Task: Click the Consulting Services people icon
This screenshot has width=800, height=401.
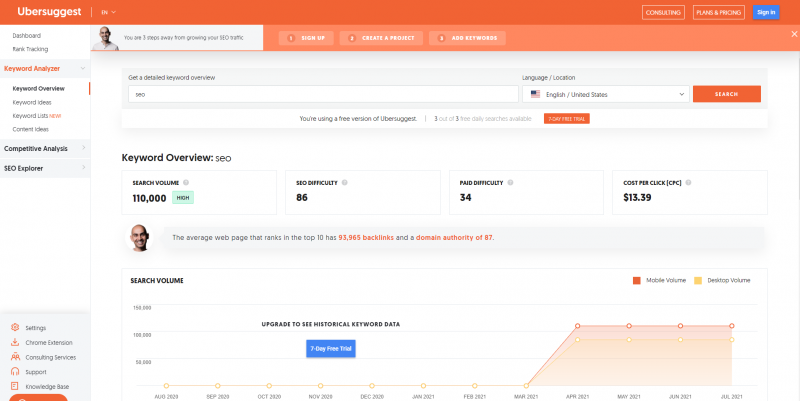Action: tap(15, 357)
